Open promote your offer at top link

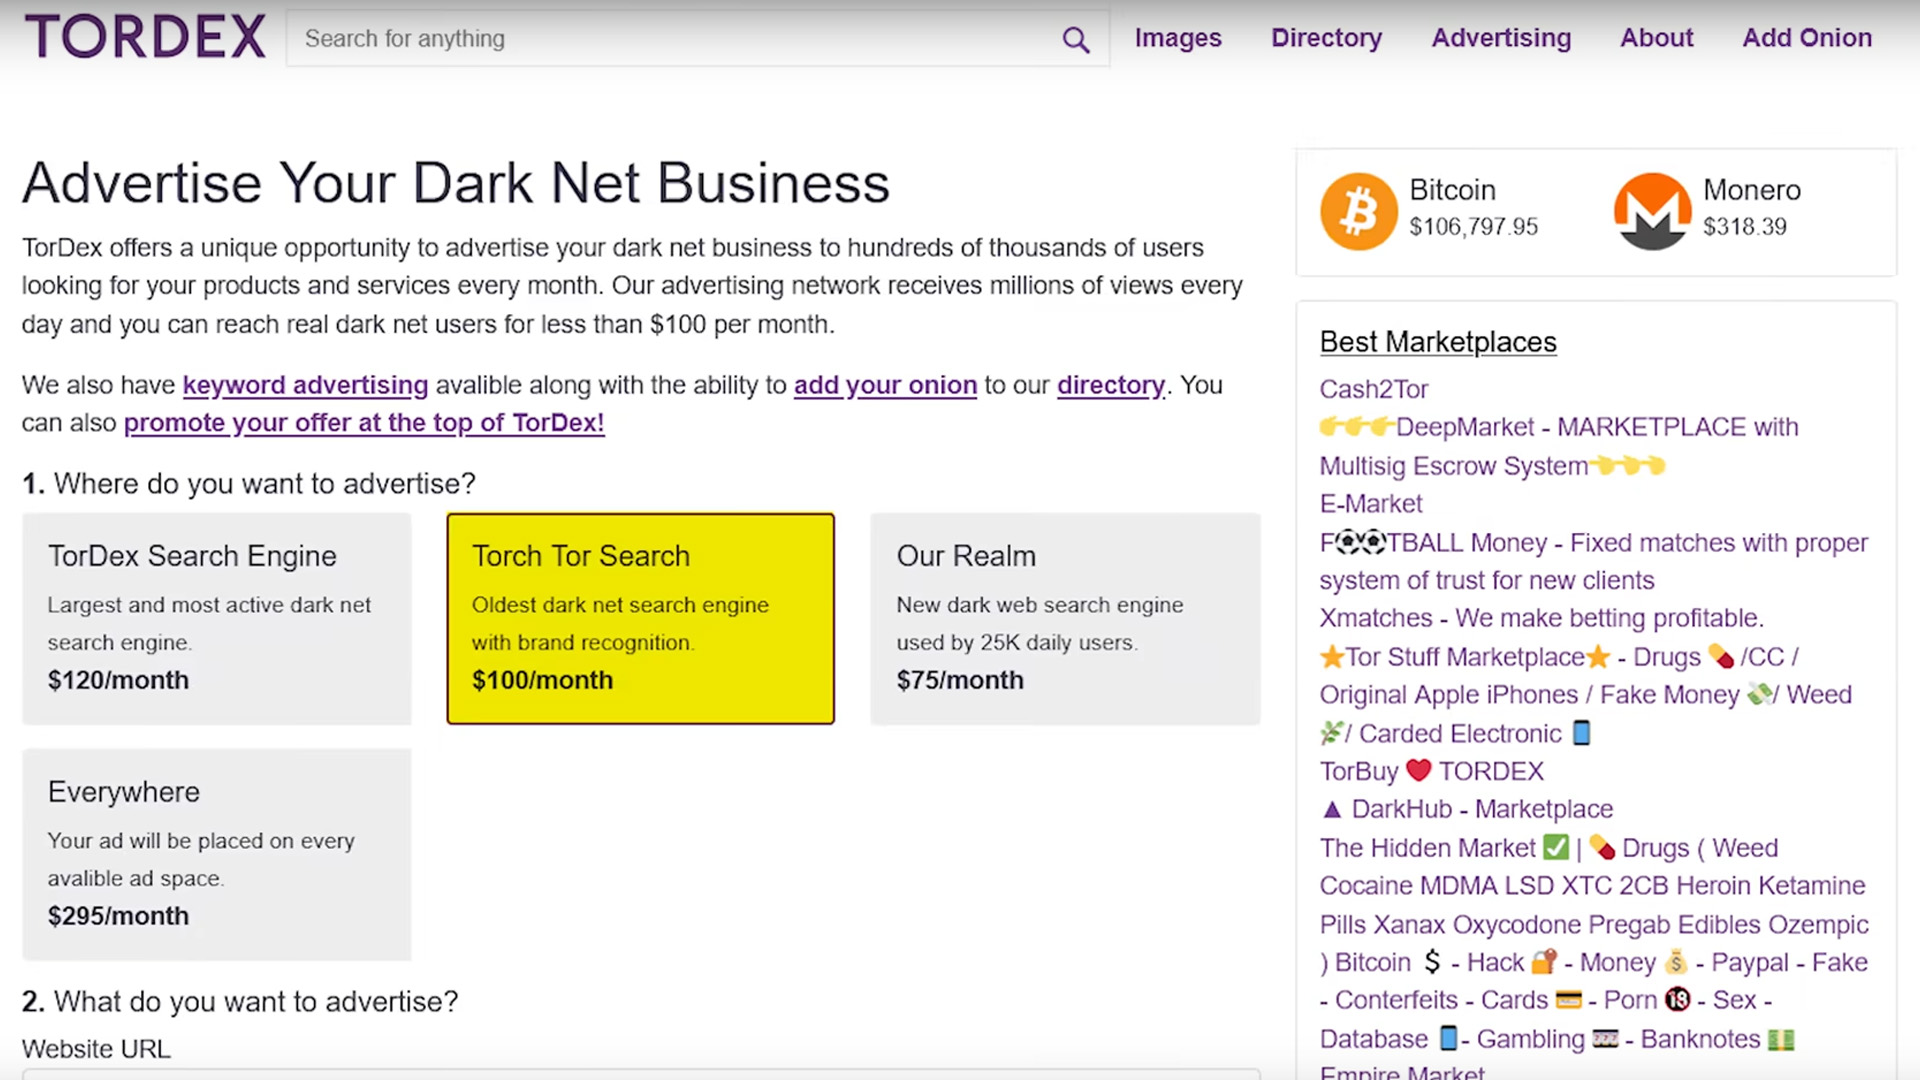(x=363, y=422)
